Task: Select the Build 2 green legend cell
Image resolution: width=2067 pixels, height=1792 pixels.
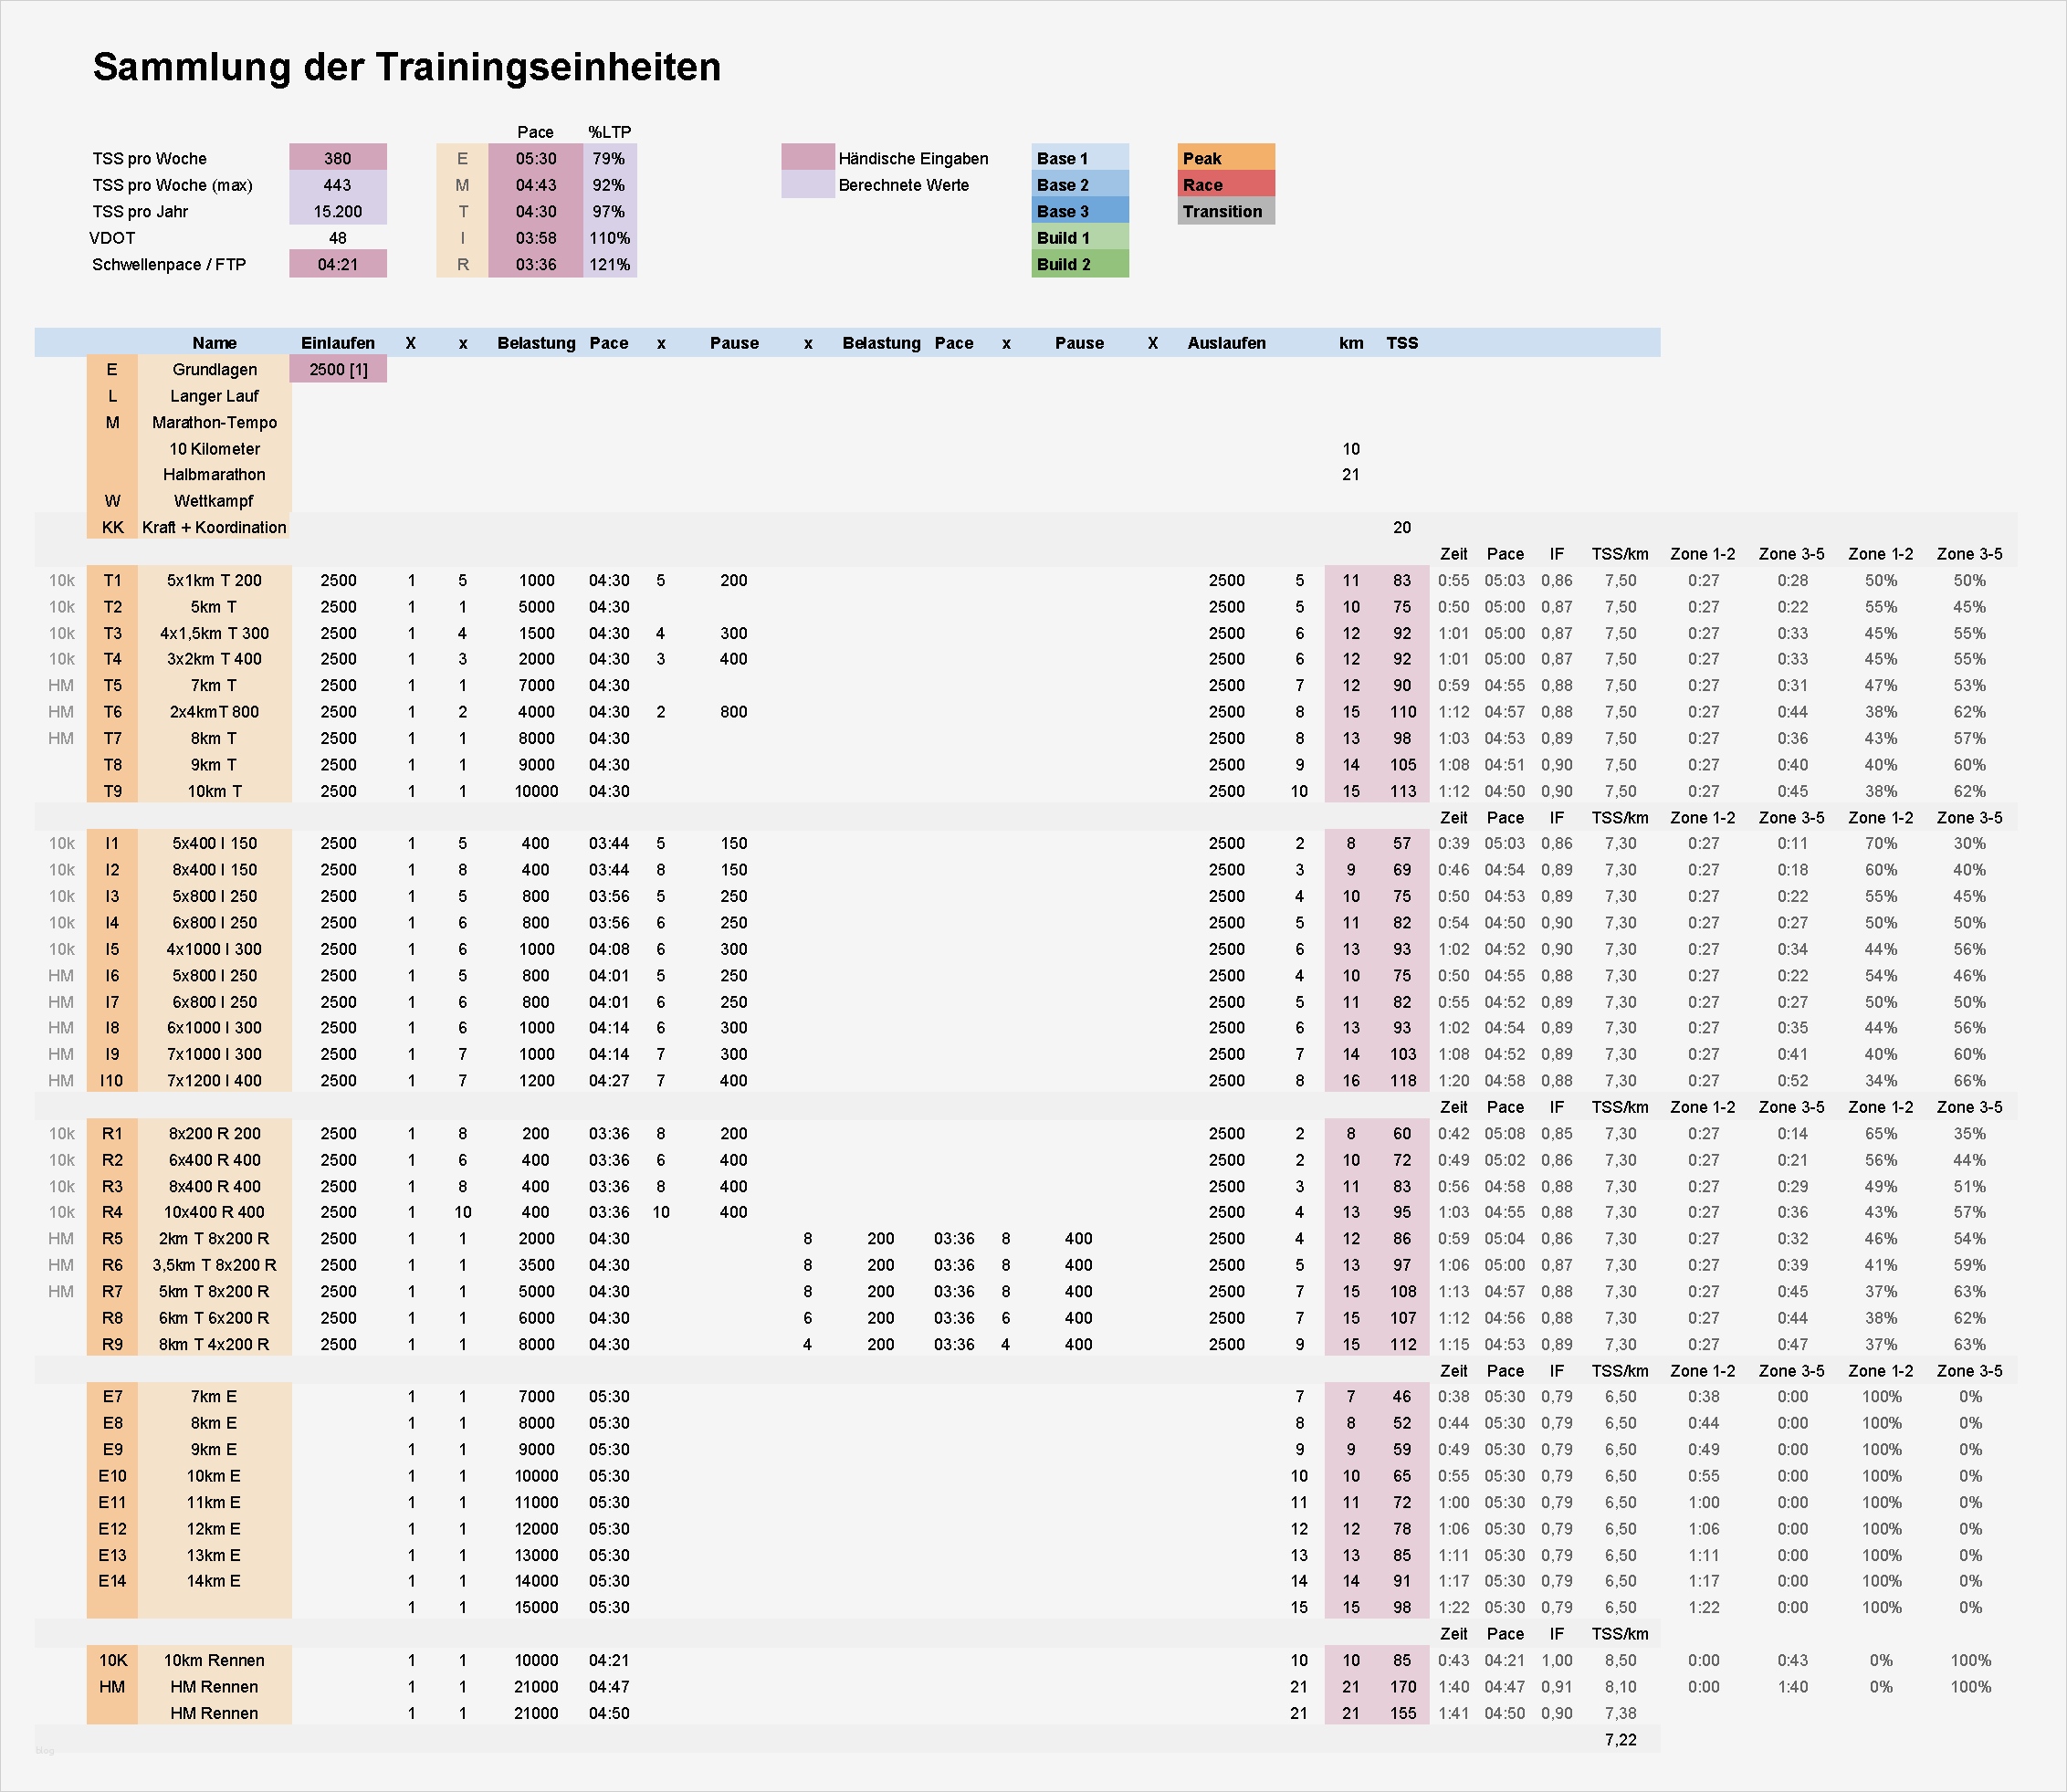Action: coord(1079,264)
